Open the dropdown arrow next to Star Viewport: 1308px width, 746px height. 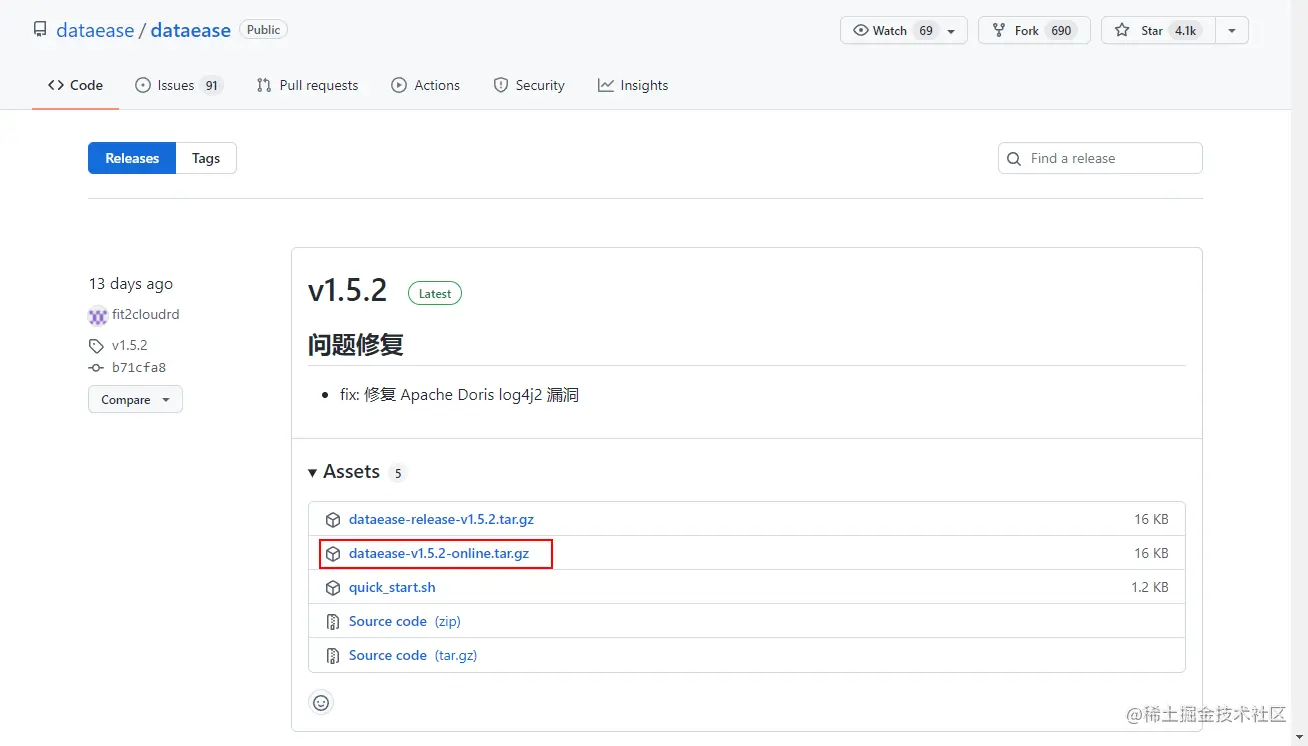[x=1232, y=31]
